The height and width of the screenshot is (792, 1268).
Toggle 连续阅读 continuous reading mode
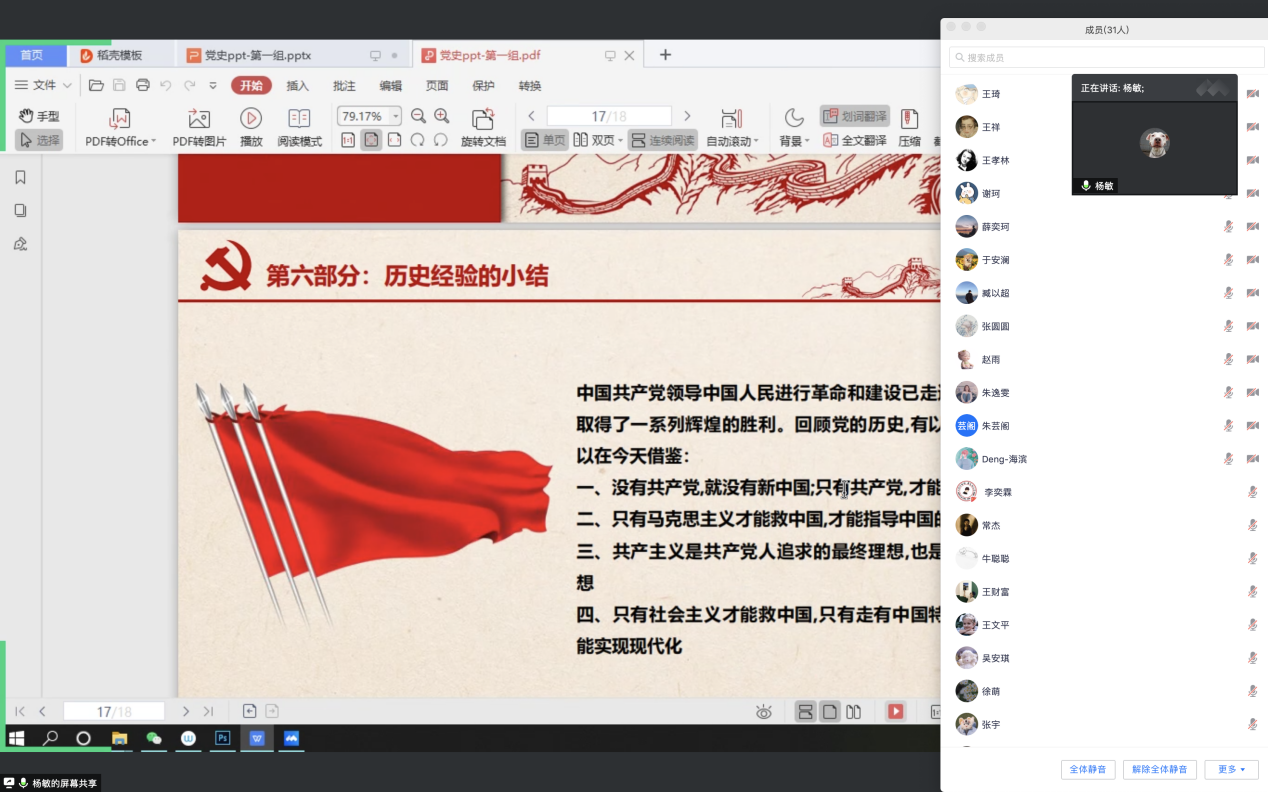(662, 141)
